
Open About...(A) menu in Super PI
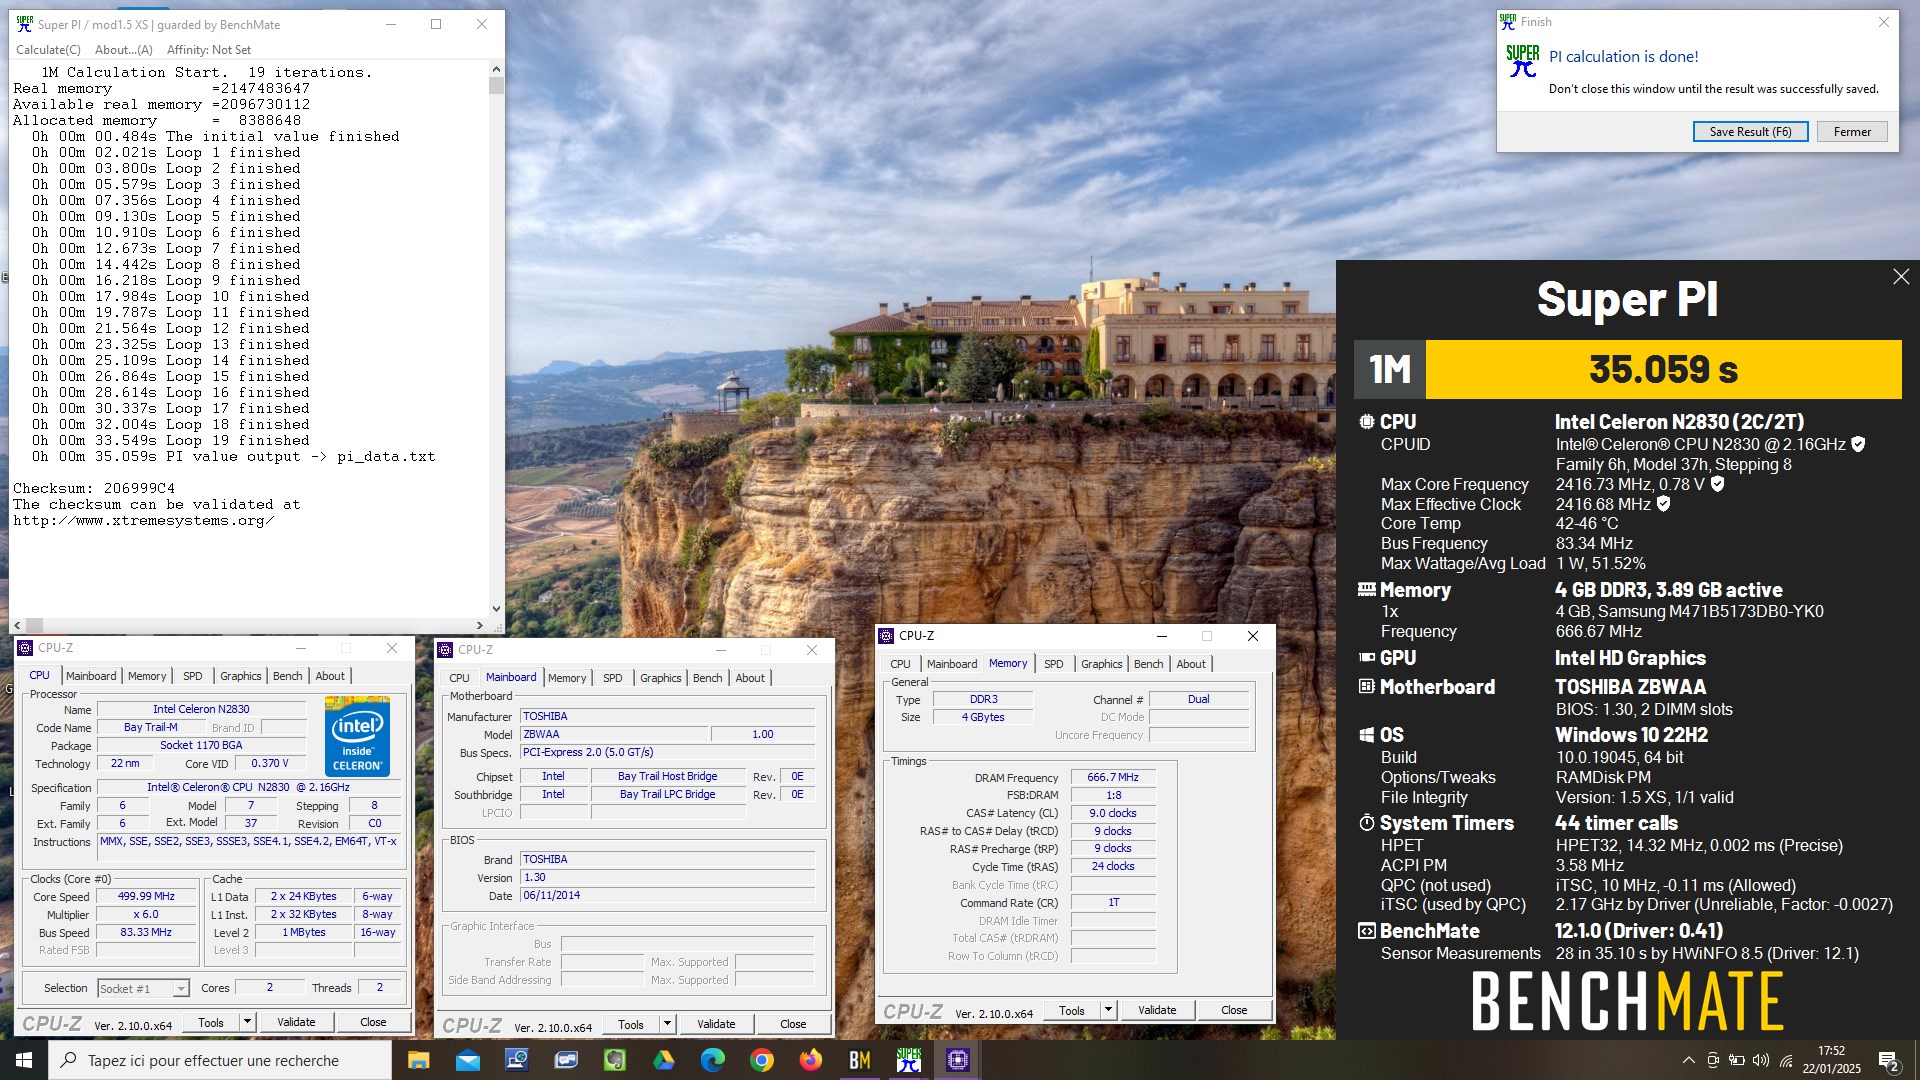[x=124, y=50]
